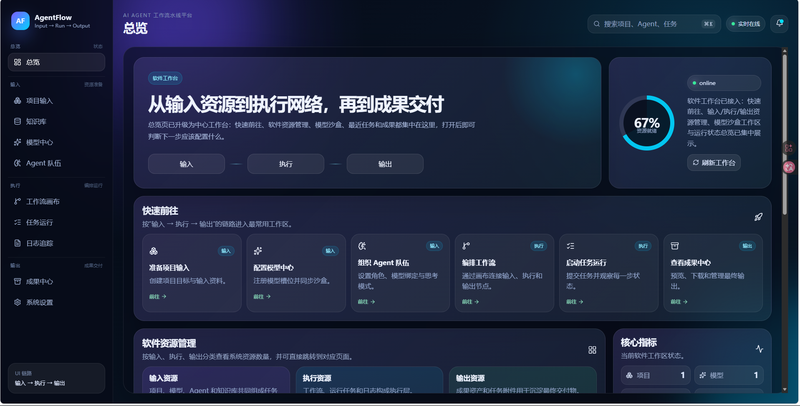
Task: Click the rocket icon in 快速前往 section
Action: point(759,217)
